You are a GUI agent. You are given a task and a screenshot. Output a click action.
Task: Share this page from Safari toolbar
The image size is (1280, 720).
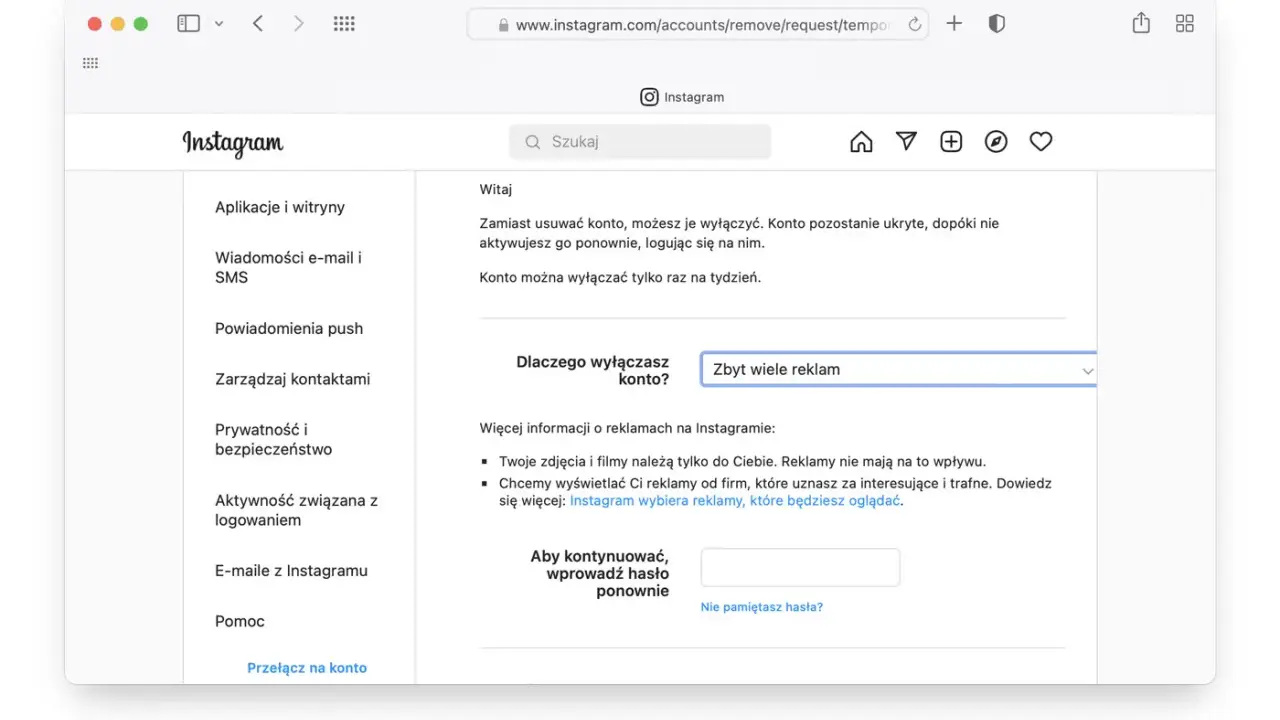(x=1141, y=23)
